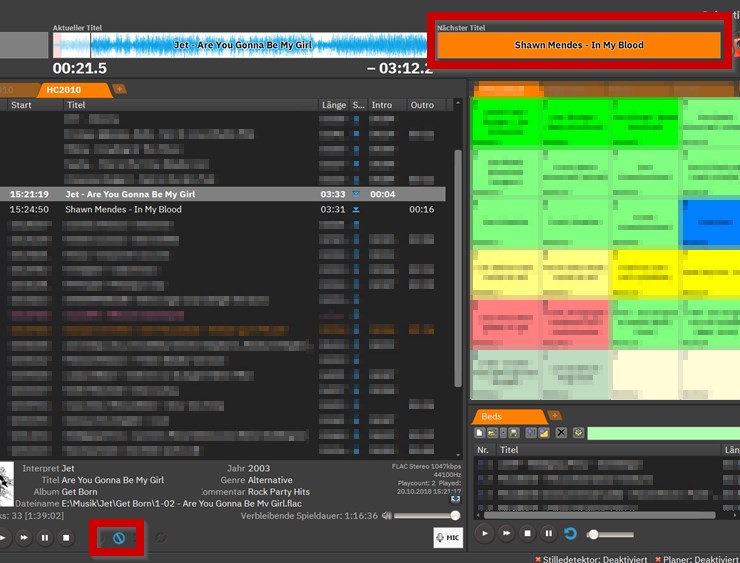Click the transition icon in the Jet row
Screen dimensions: 740x563
click(356, 194)
